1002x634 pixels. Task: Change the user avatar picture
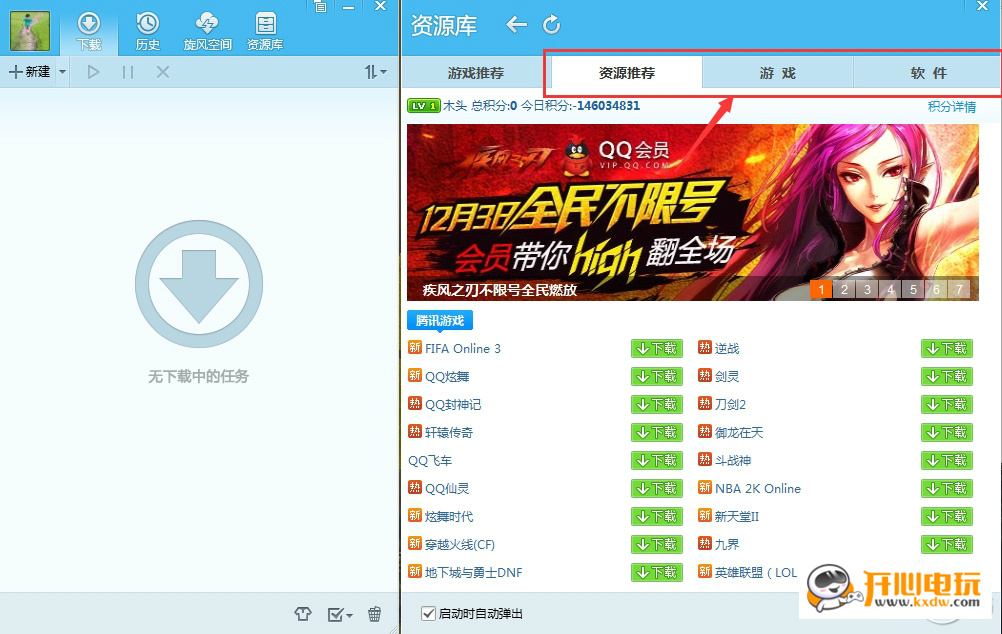point(29,30)
